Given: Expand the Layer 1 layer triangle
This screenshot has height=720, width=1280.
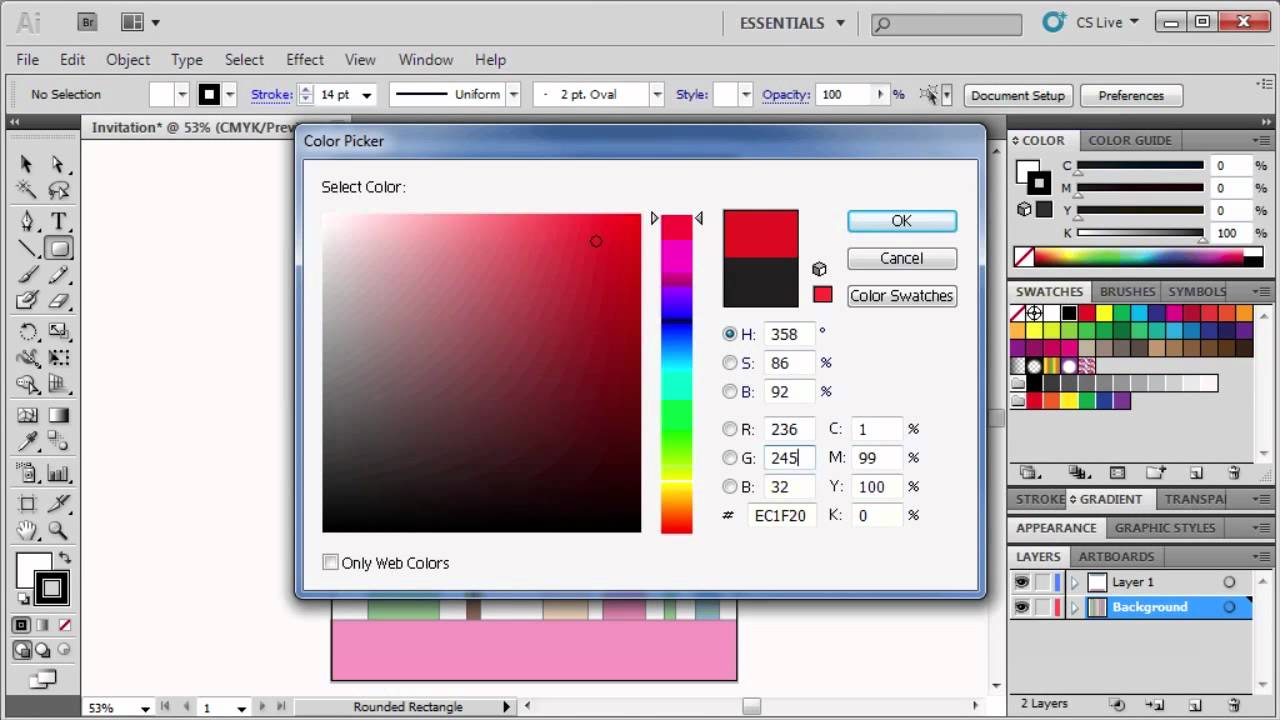Looking at the screenshot, I should point(1075,582).
